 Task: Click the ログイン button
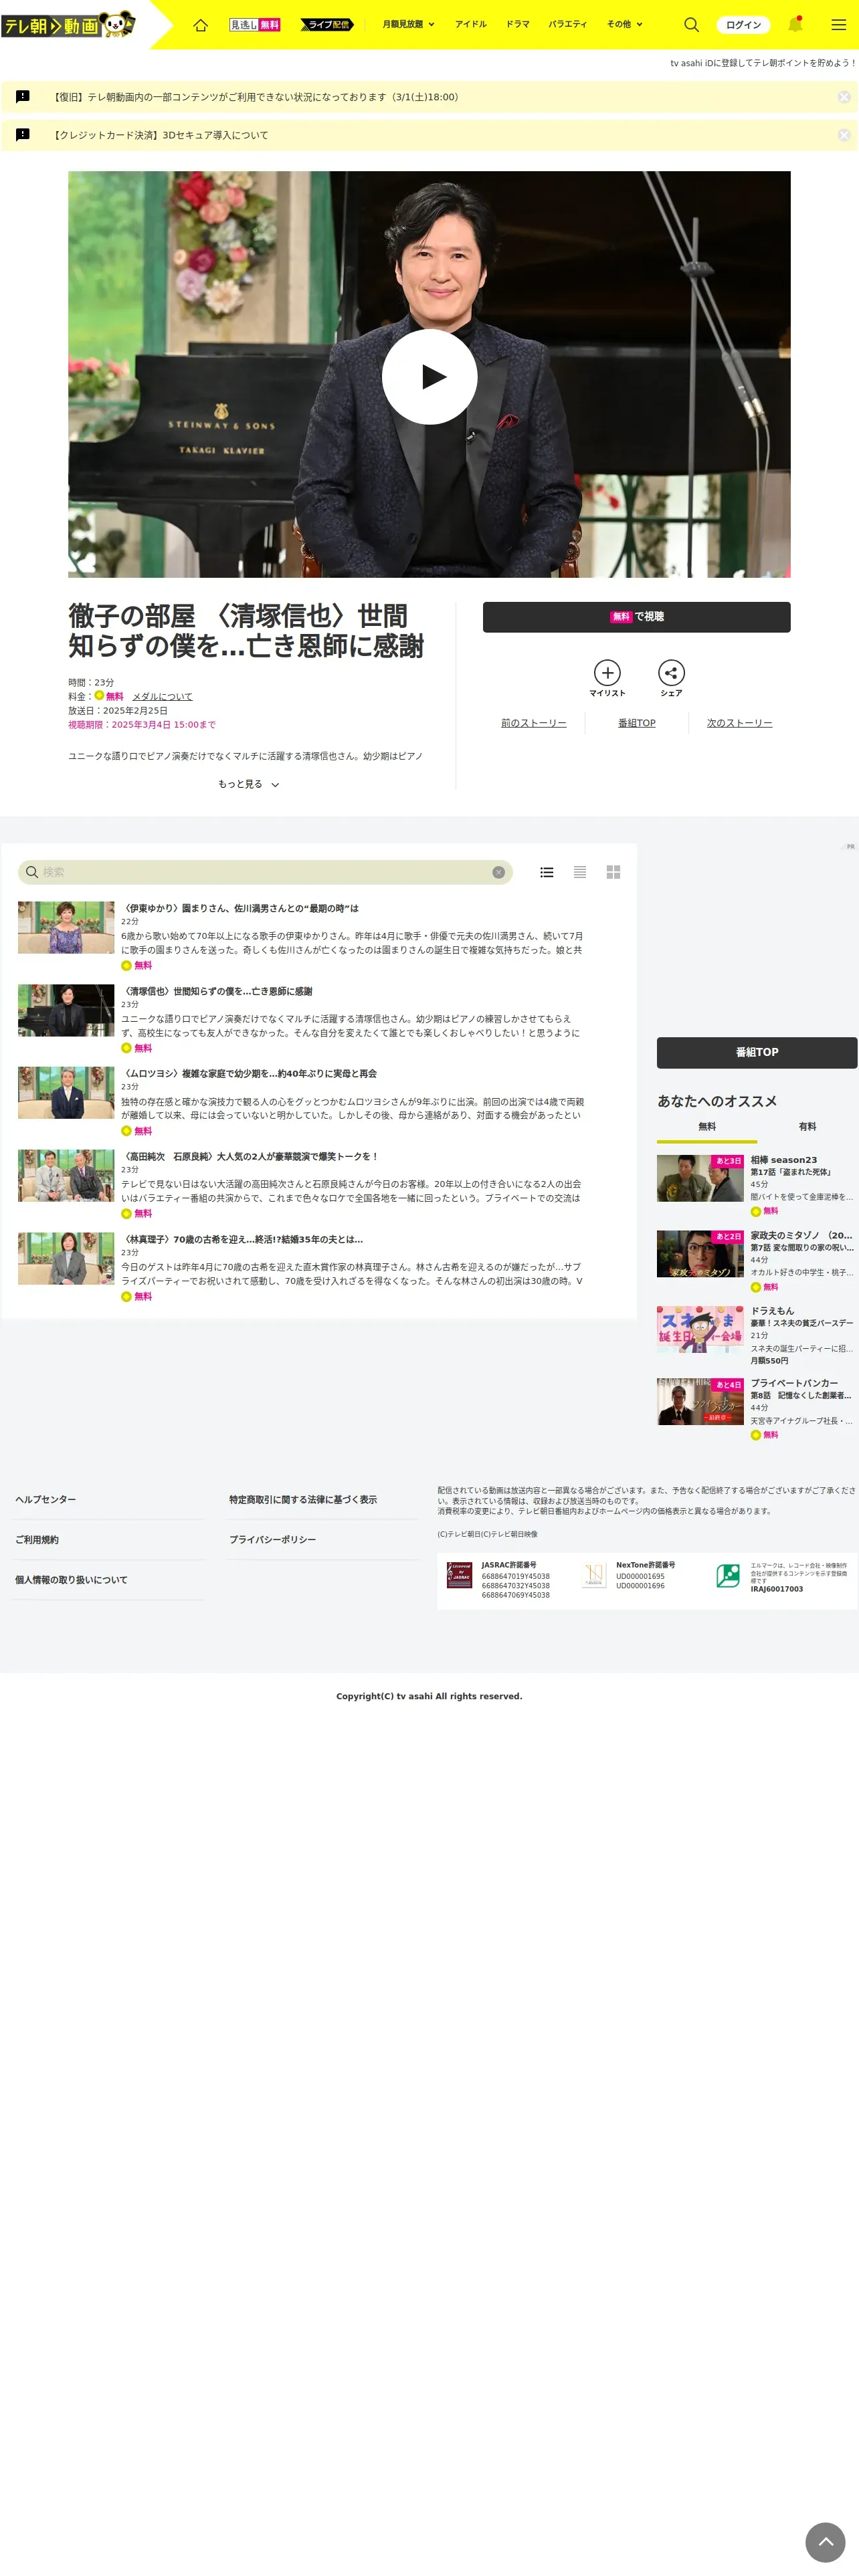pos(743,24)
